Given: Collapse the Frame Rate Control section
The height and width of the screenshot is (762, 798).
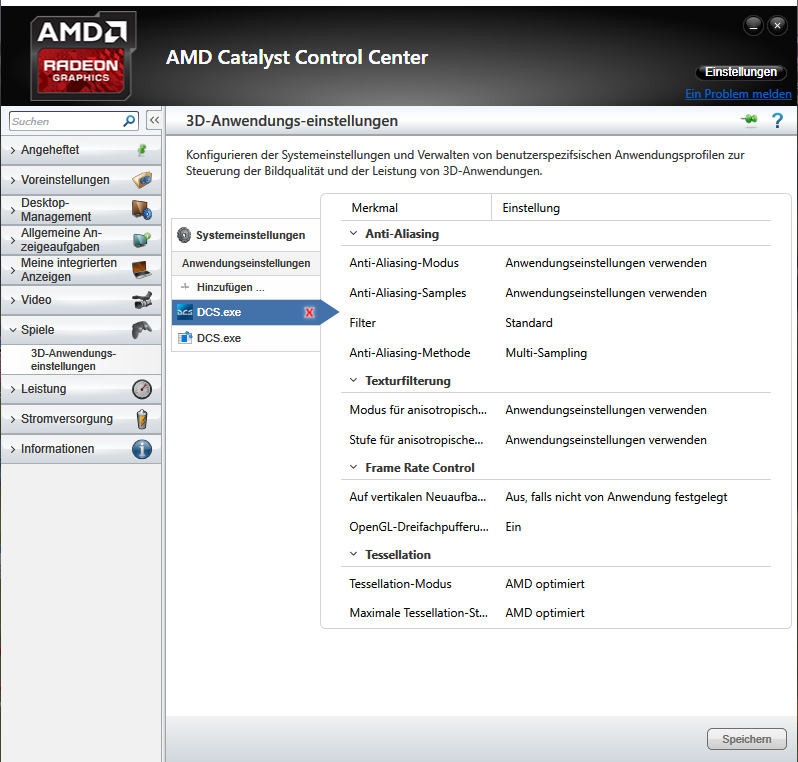Looking at the screenshot, I should tap(353, 467).
